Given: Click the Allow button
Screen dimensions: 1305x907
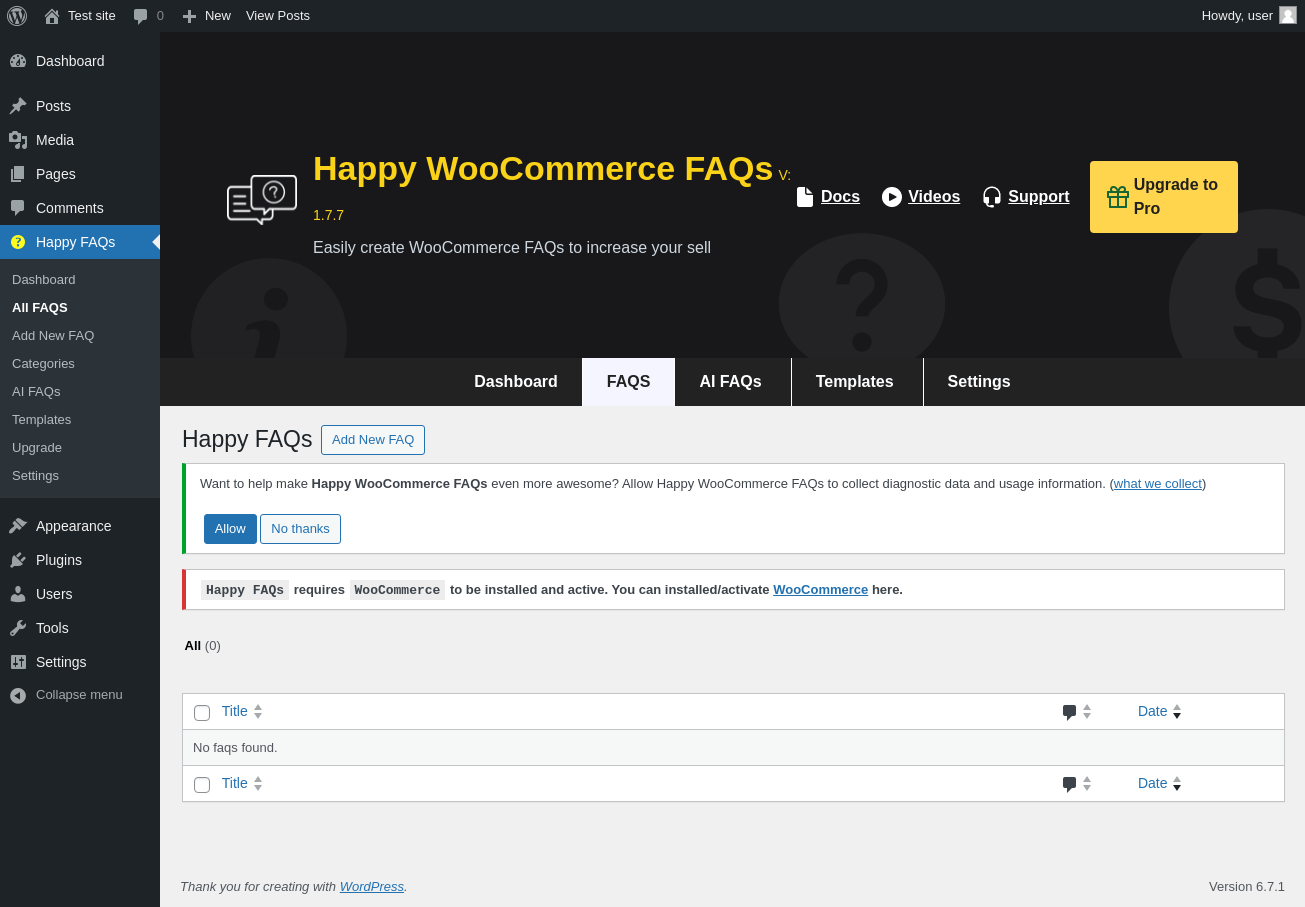Looking at the screenshot, I should pos(230,529).
